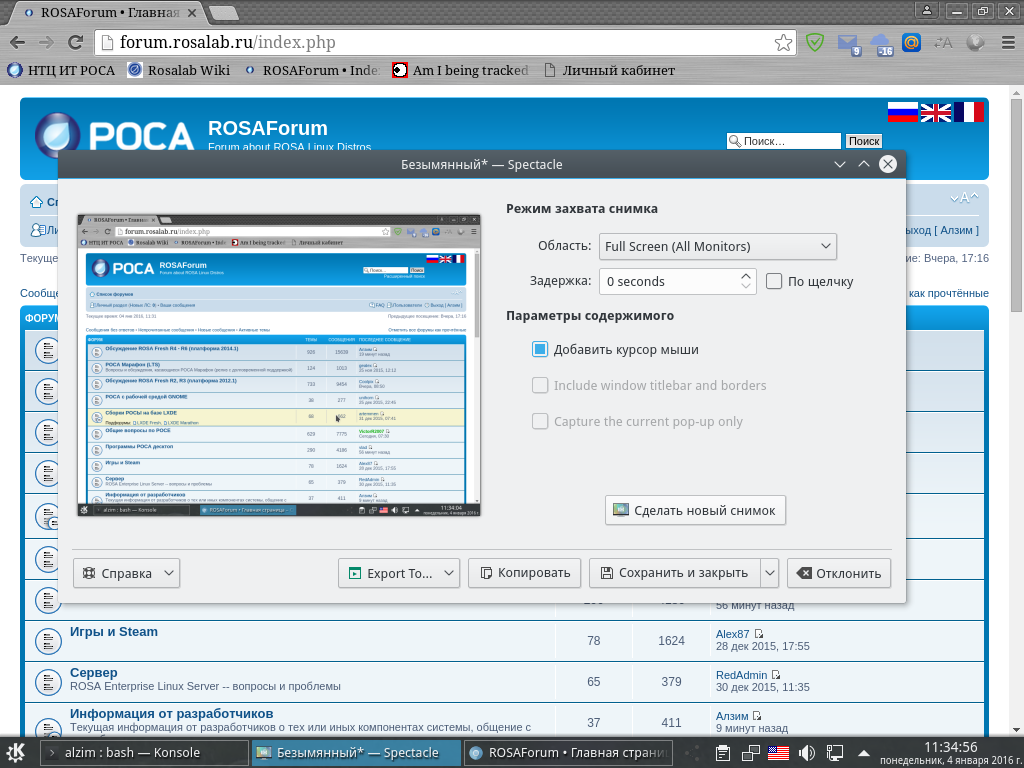Open the Сервер forum link

pos(93,673)
